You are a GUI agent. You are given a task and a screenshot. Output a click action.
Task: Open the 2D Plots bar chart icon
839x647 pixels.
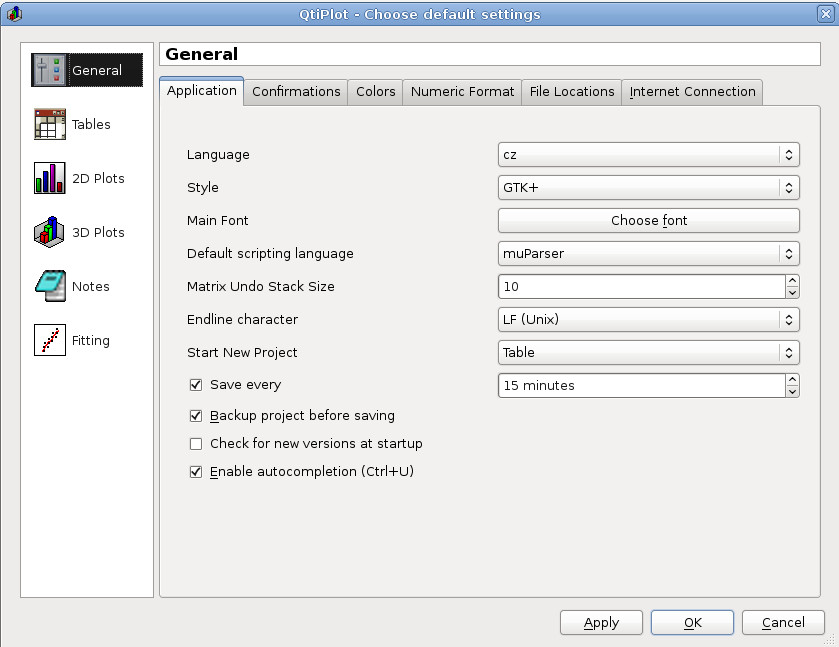pos(50,178)
